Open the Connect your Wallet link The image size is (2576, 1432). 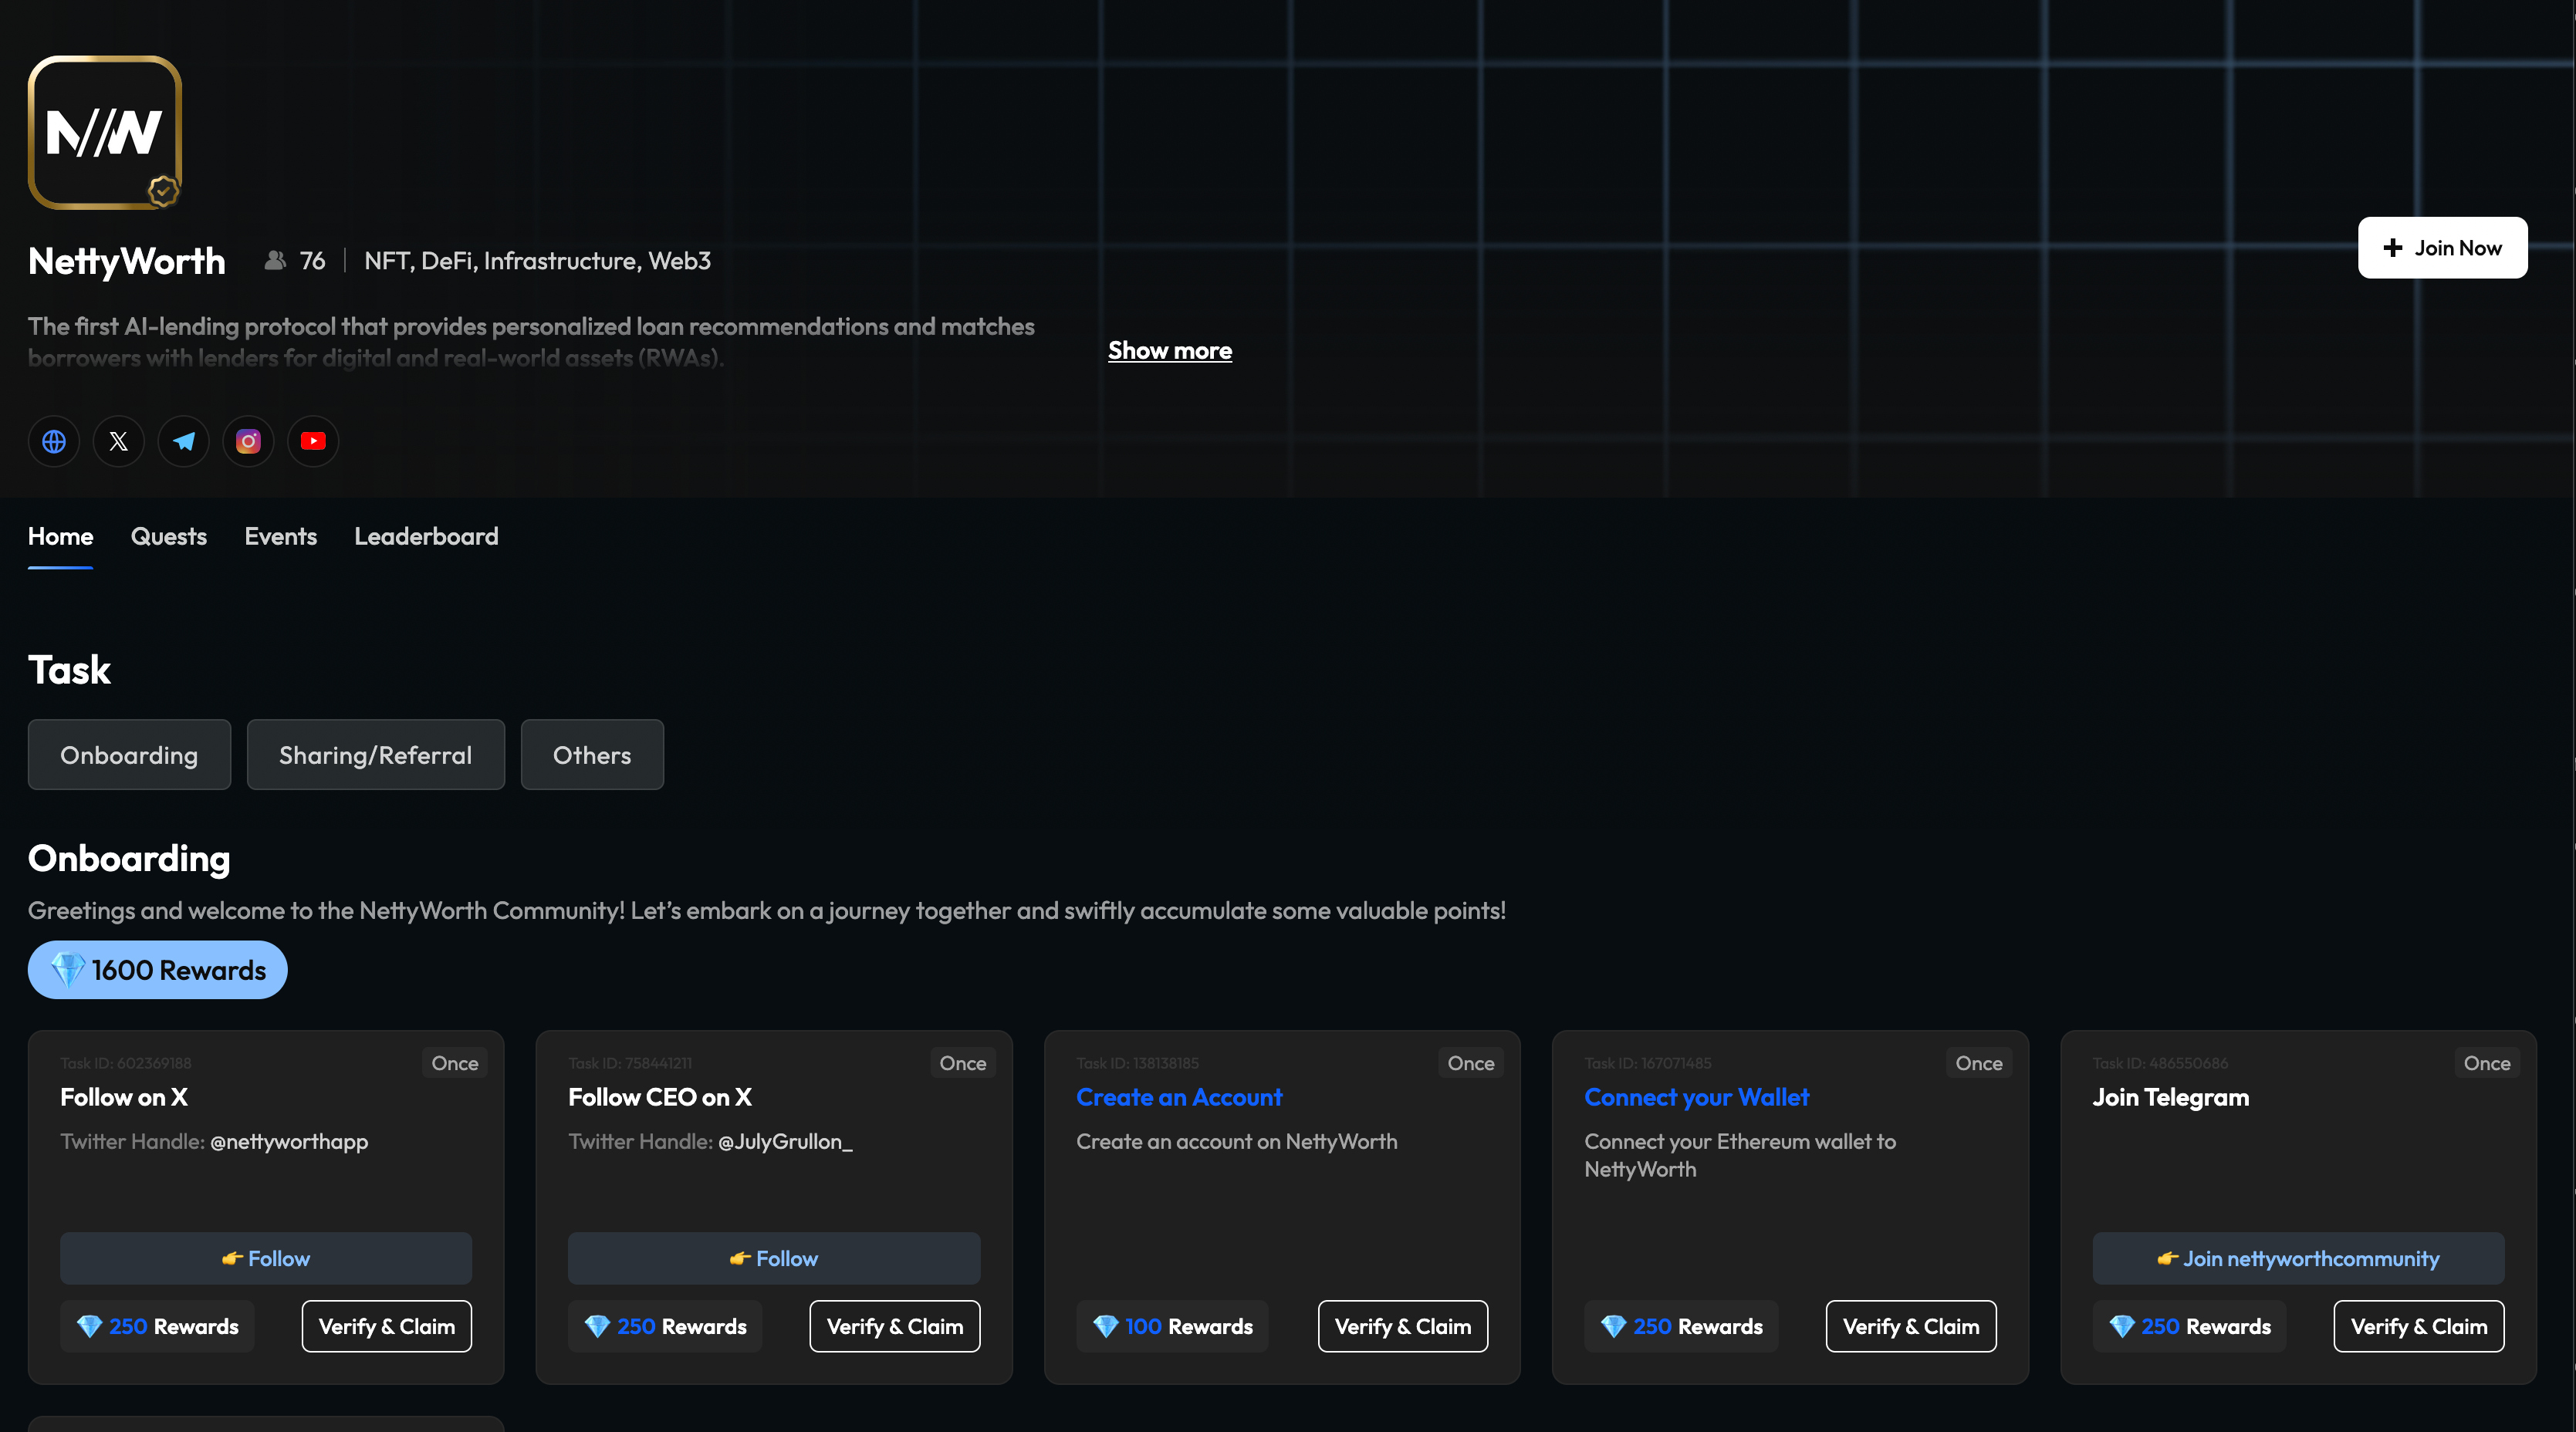coord(1696,1097)
